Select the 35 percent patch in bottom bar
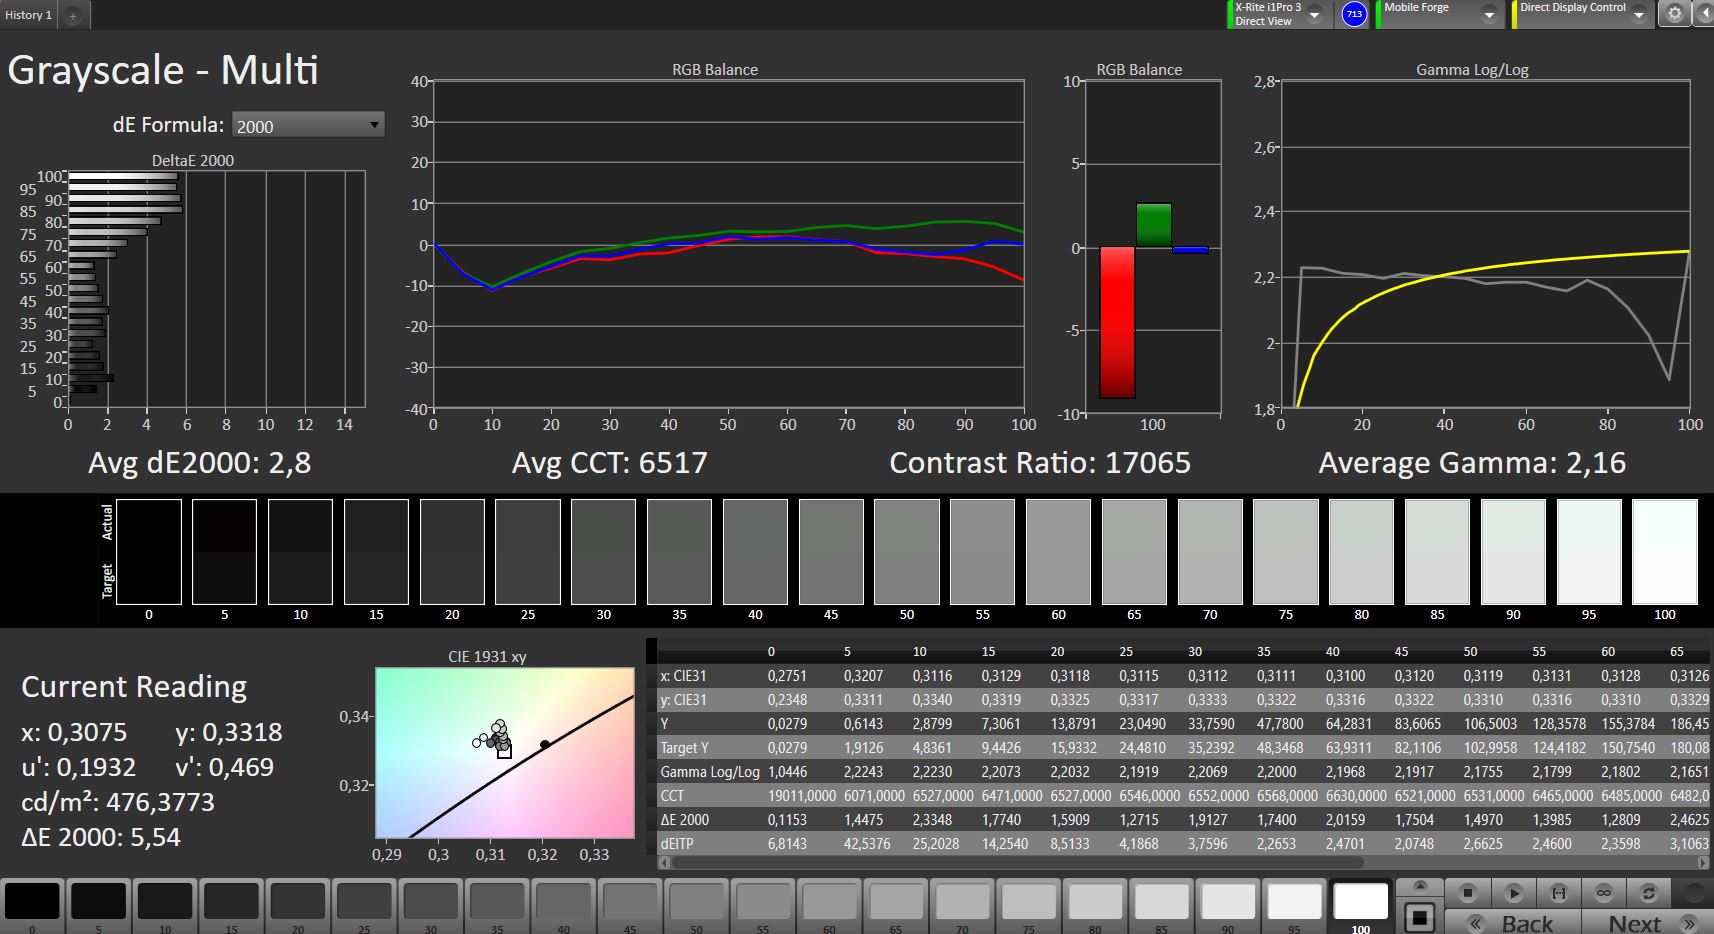1714x934 pixels. click(497, 905)
